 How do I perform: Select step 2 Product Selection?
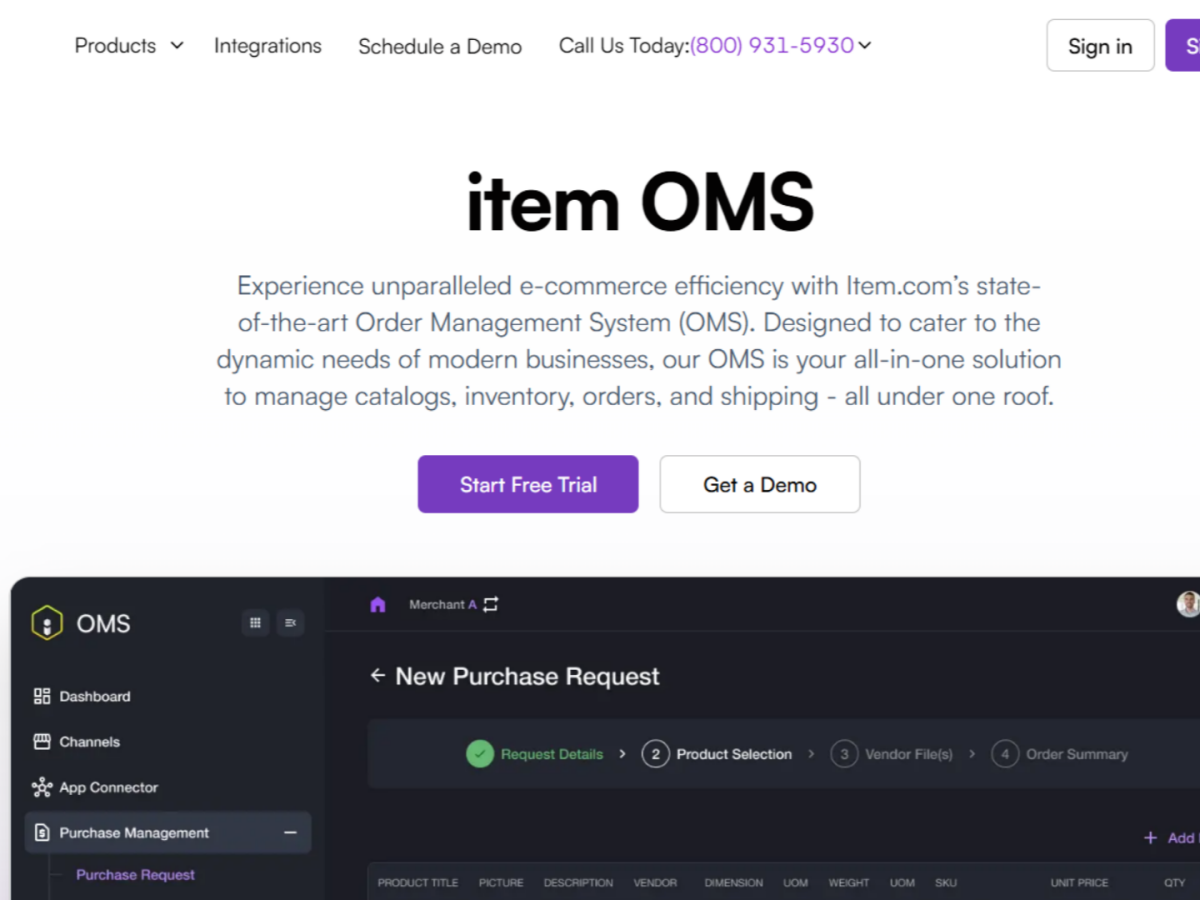pos(717,754)
